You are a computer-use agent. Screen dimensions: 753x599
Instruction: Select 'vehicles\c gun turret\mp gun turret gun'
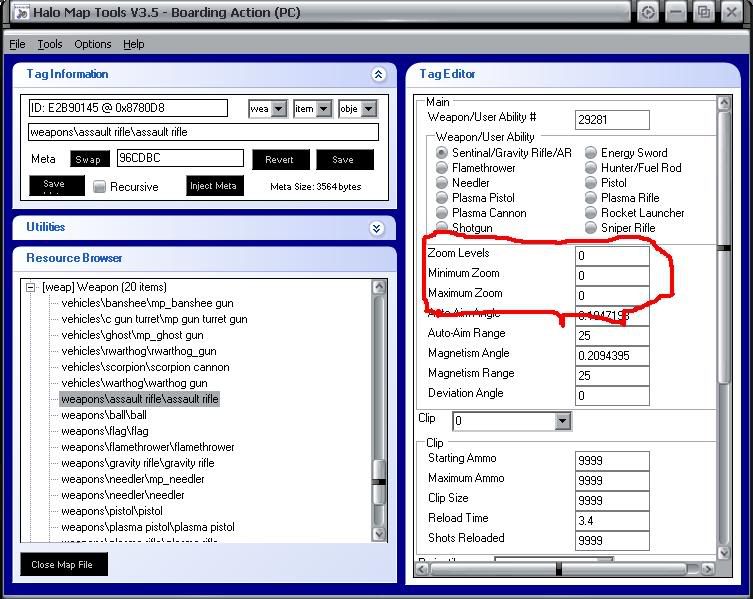click(x=154, y=319)
